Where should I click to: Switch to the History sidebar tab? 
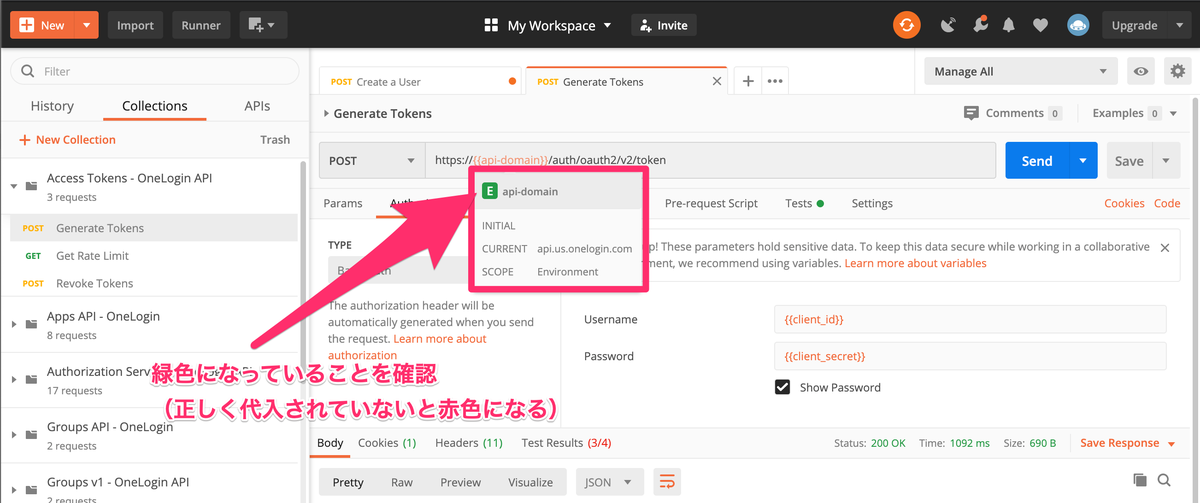[x=52, y=105]
